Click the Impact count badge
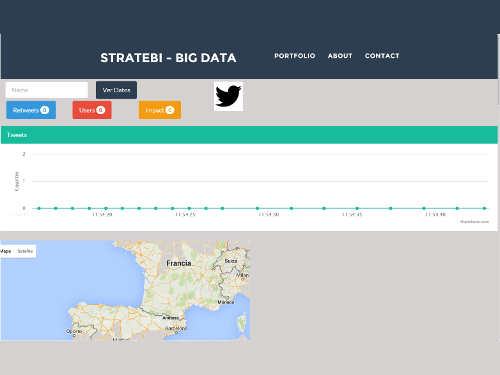 click(170, 110)
